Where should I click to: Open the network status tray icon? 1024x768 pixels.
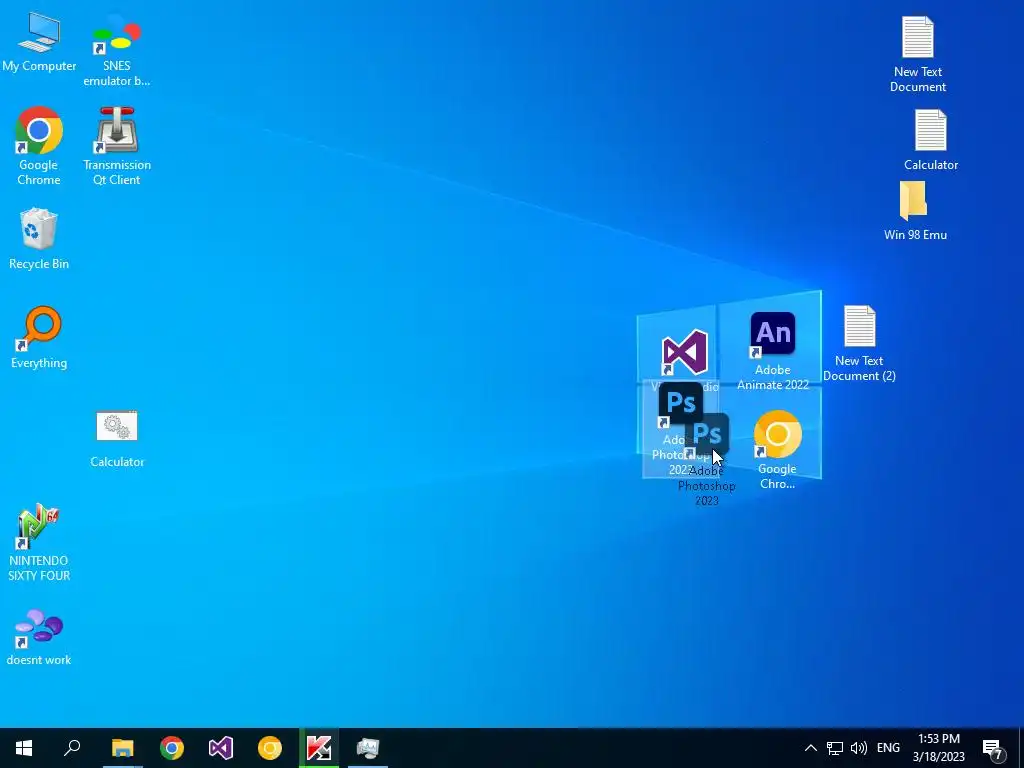coord(835,748)
